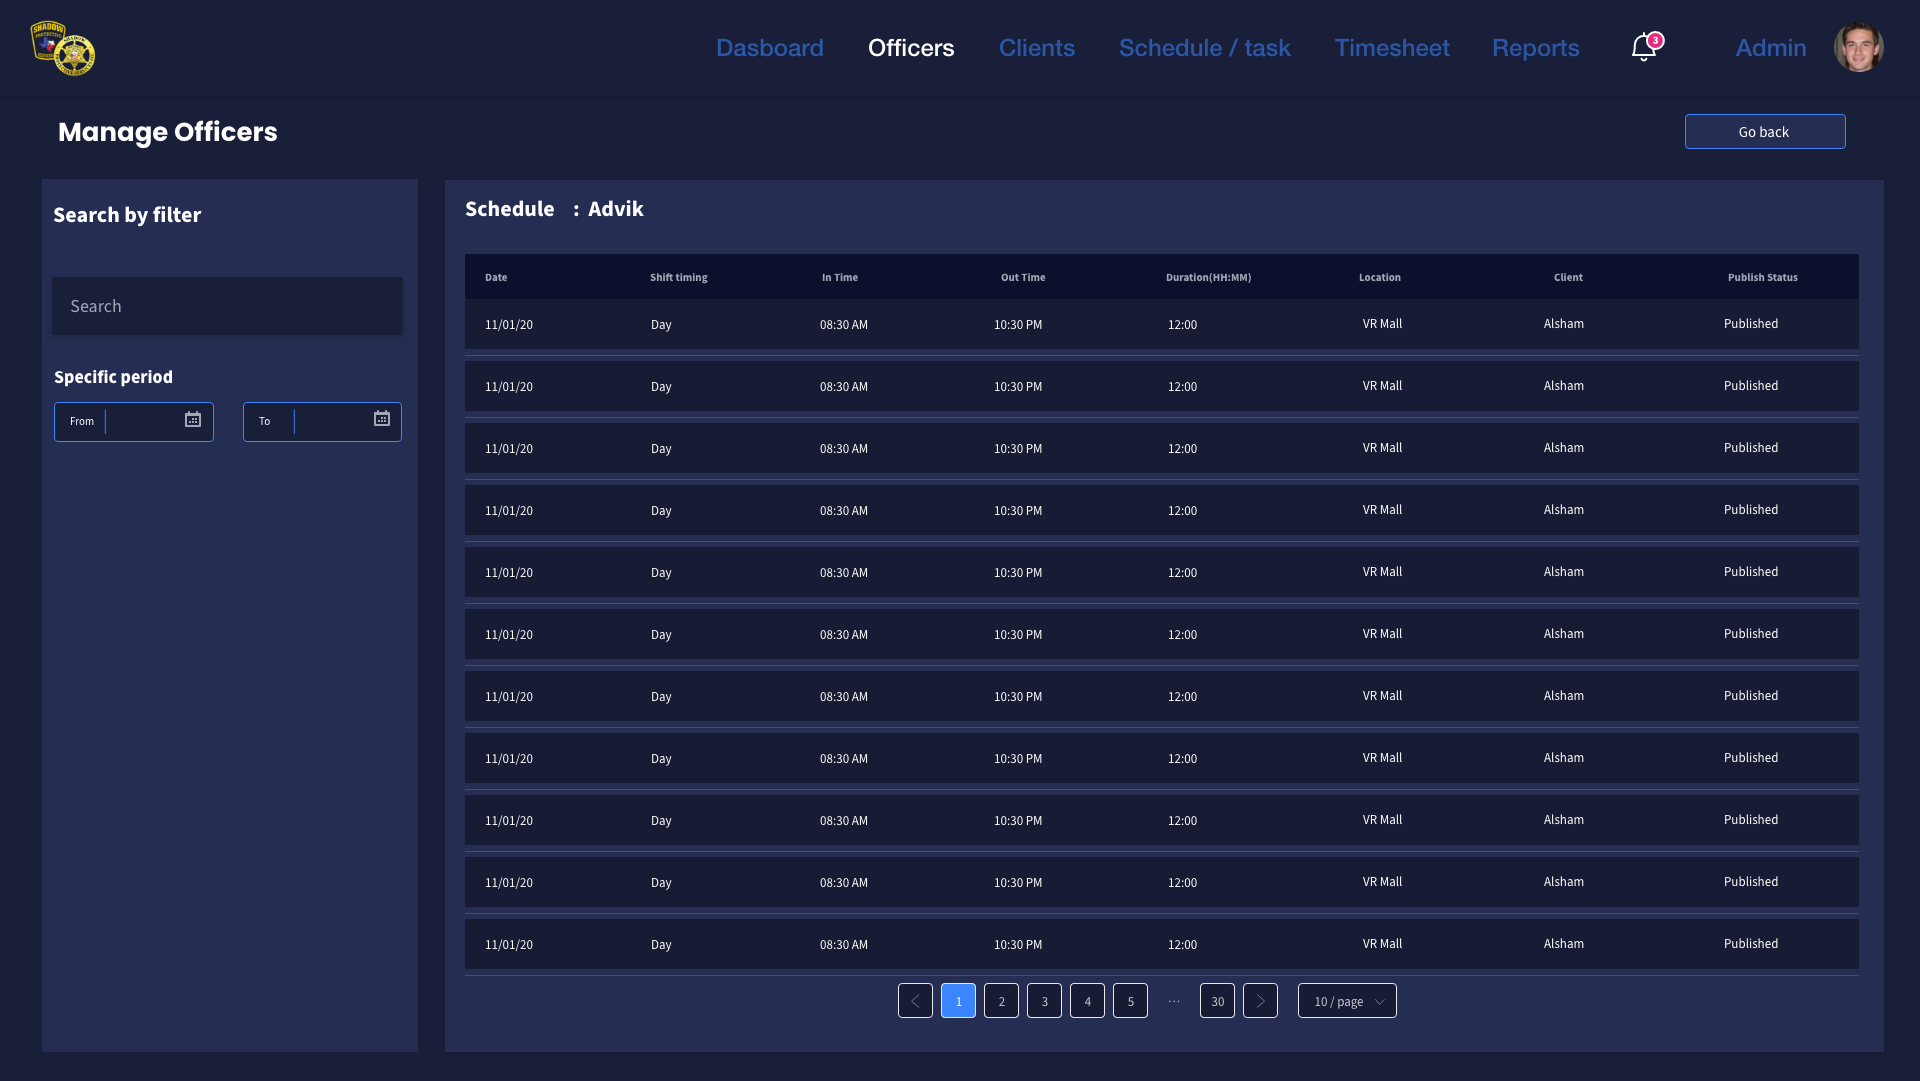Select page 2 in pagination
This screenshot has width=1920, height=1081.
(1001, 1001)
